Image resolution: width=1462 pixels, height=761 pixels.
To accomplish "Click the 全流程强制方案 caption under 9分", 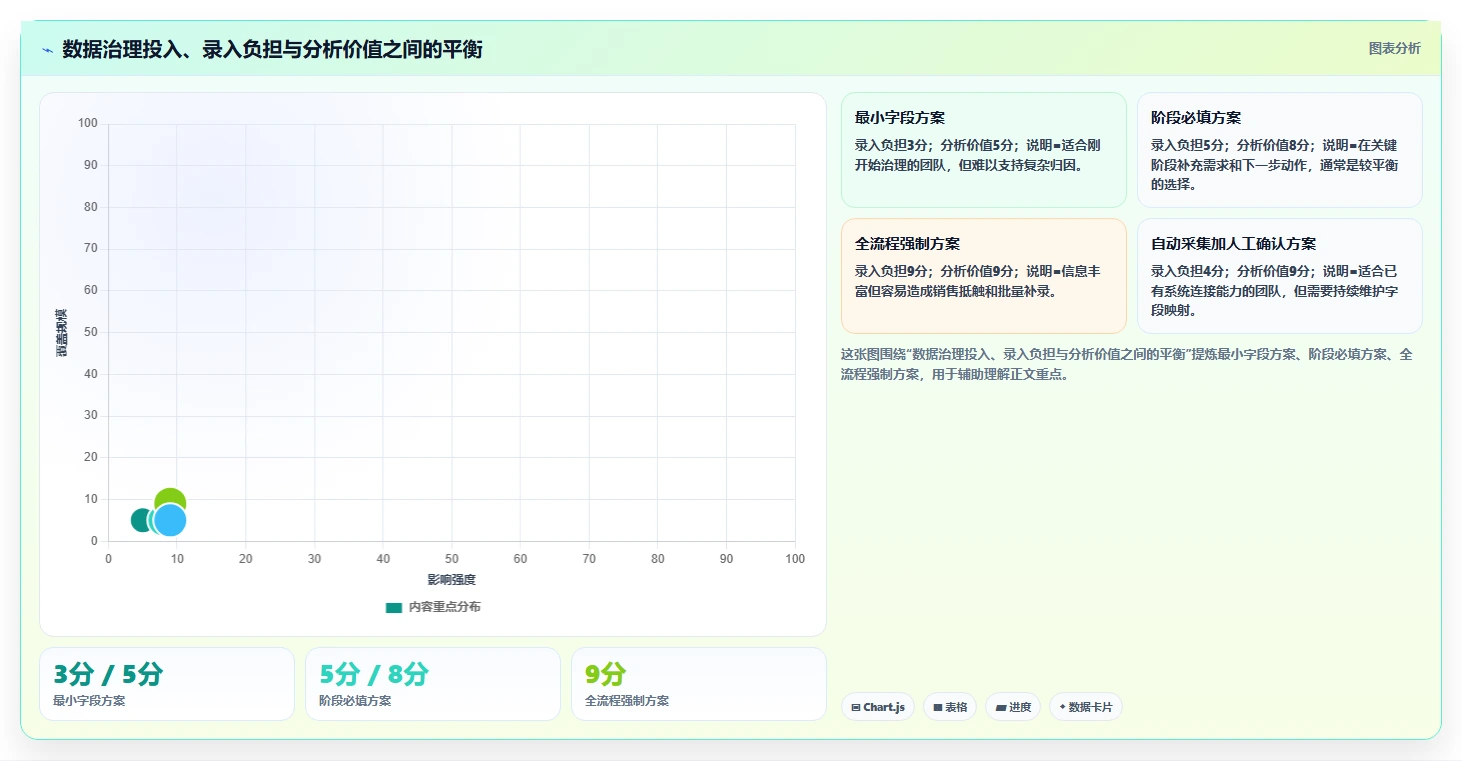I will tap(627, 701).
